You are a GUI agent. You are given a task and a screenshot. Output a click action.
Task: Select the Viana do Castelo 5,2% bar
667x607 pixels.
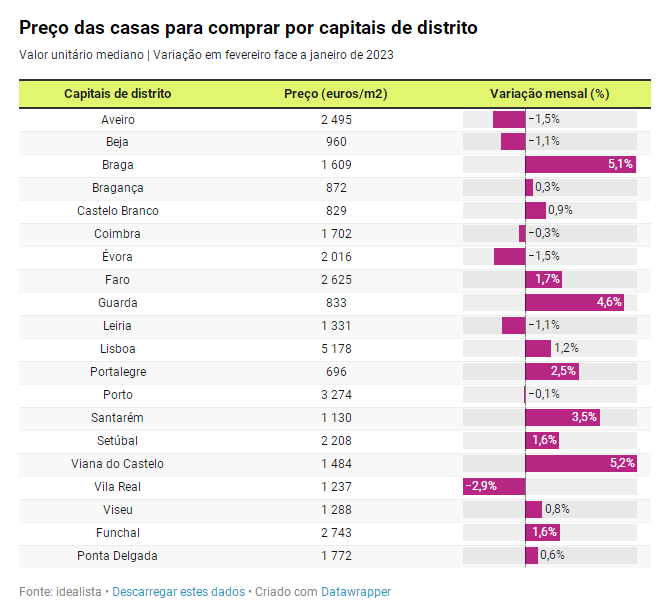coord(580,464)
